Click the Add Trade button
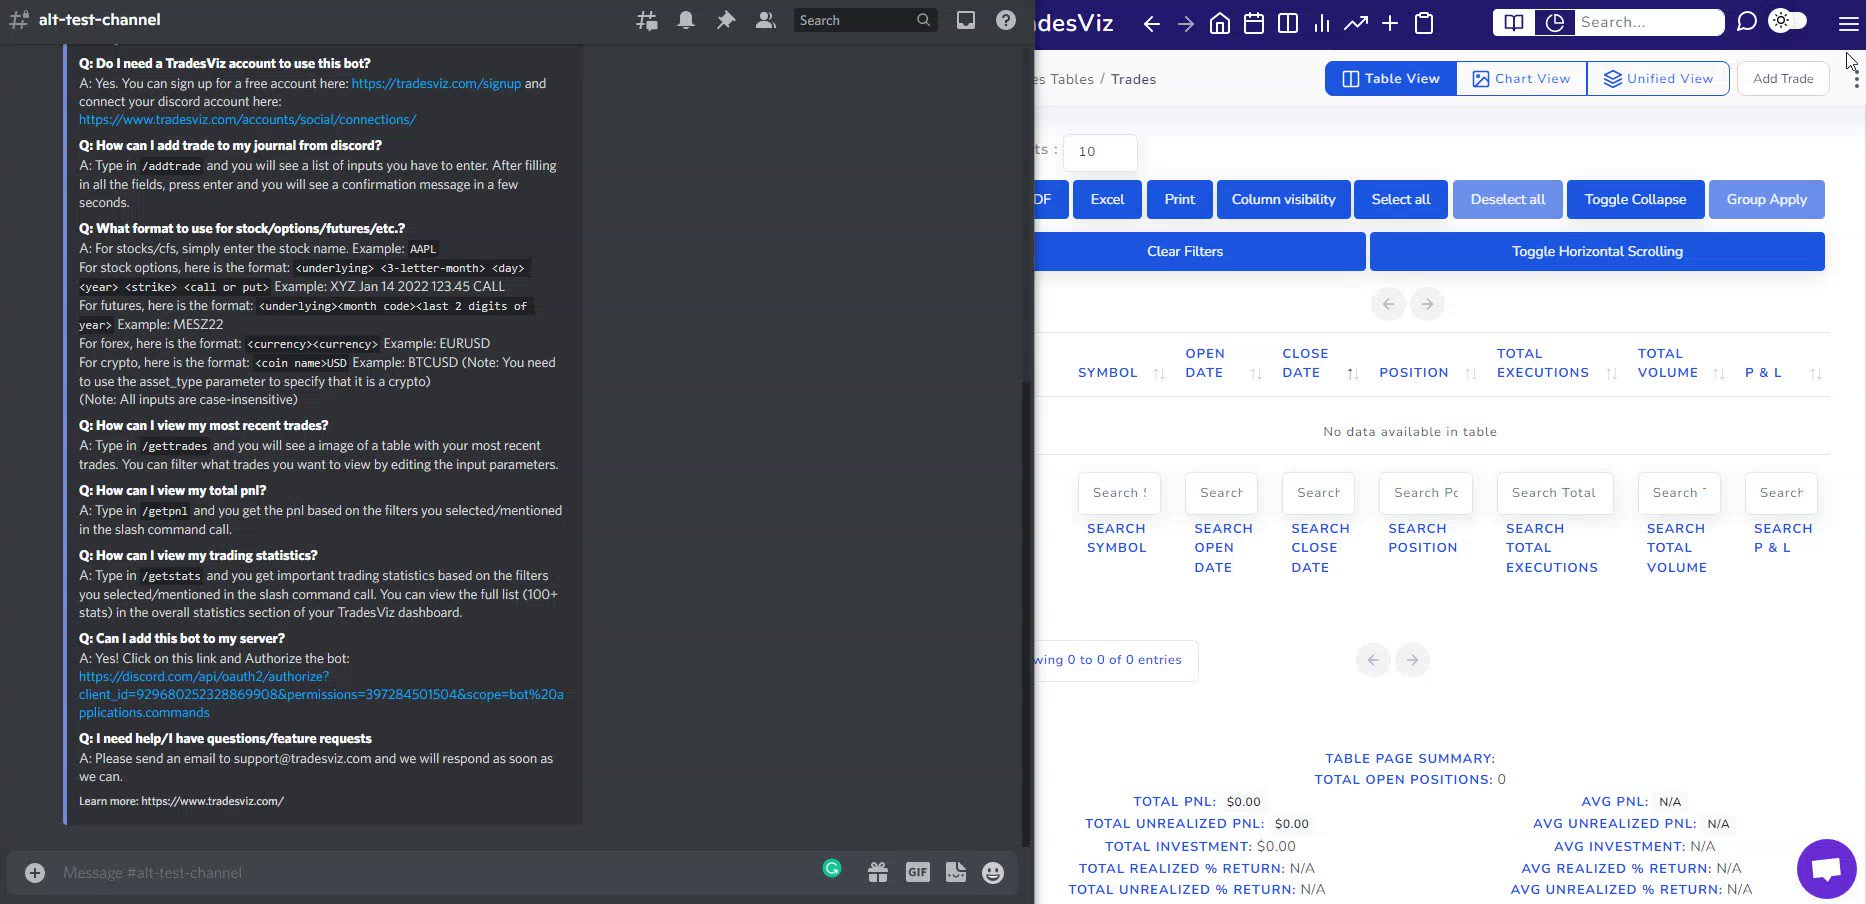1866x904 pixels. 1783,79
